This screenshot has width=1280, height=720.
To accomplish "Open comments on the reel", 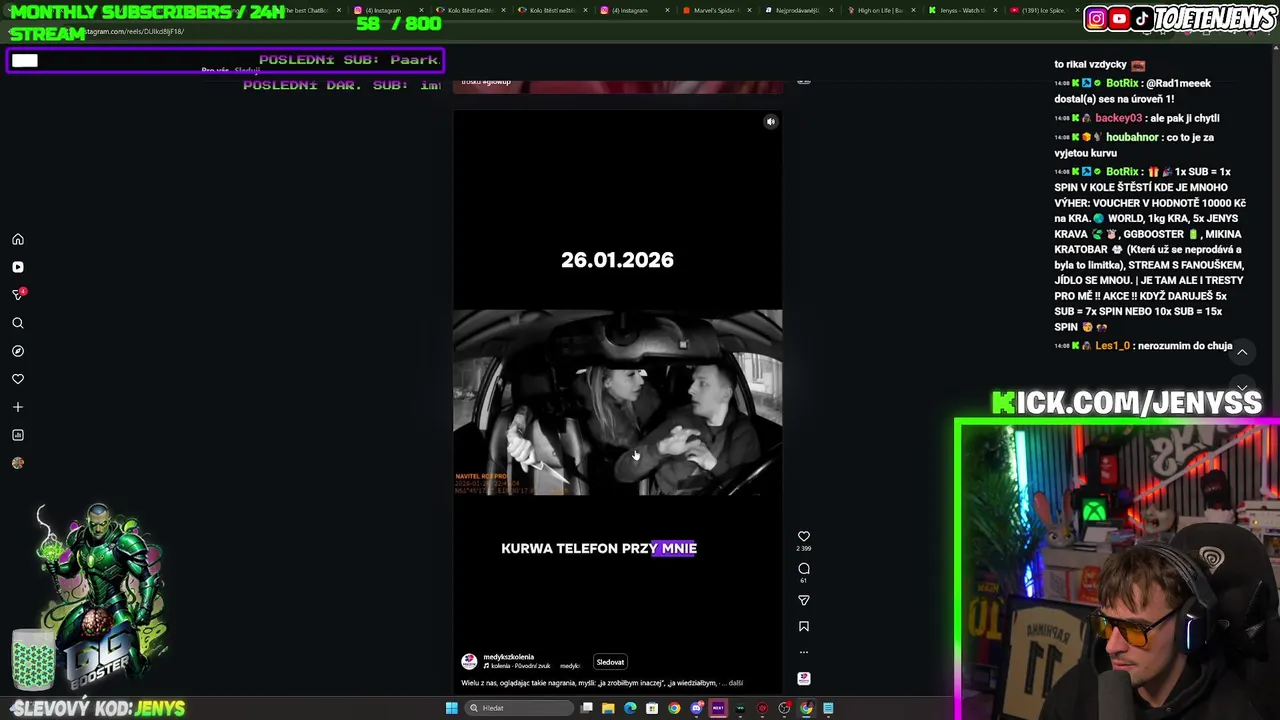I will pyautogui.click(x=804, y=568).
